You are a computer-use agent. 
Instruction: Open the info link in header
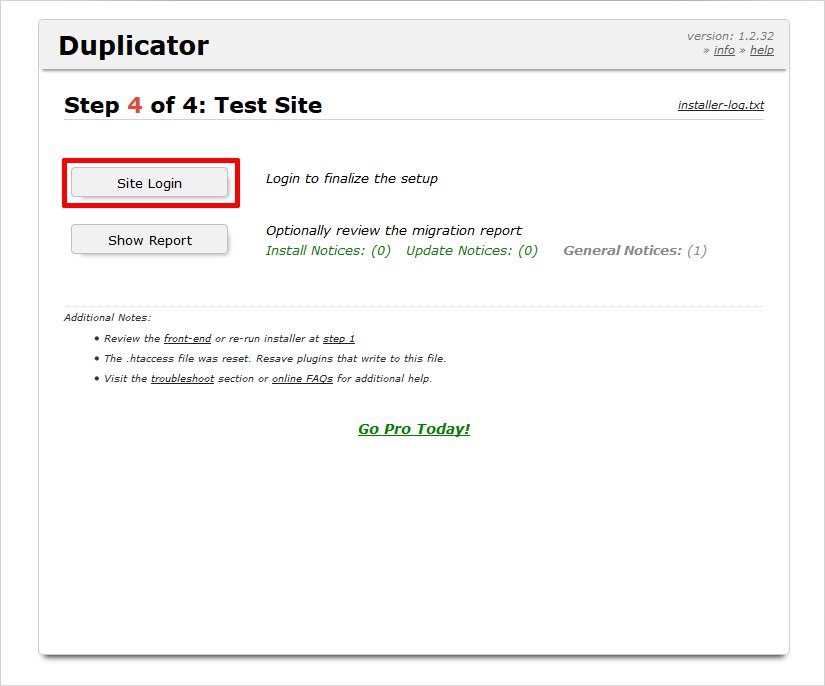(724, 50)
